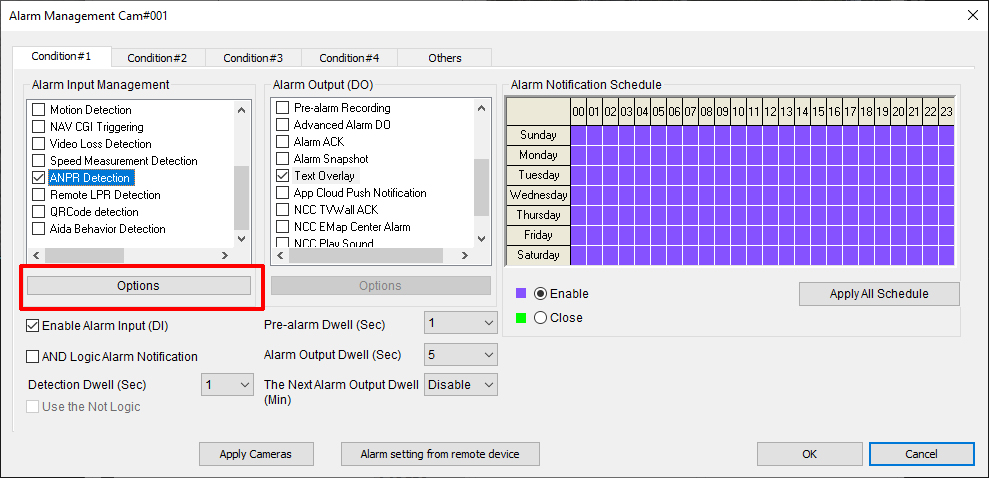This screenshot has height=478, width=989.
Task: Click the green Close color swatch
Action: [521, 318]
